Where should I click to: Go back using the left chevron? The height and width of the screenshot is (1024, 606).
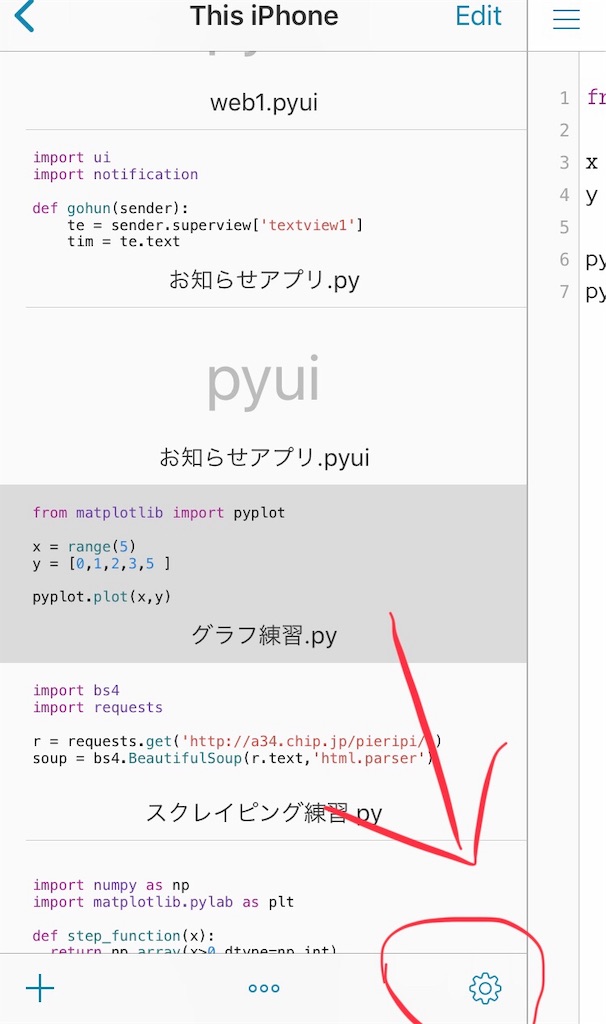point(24,16)
